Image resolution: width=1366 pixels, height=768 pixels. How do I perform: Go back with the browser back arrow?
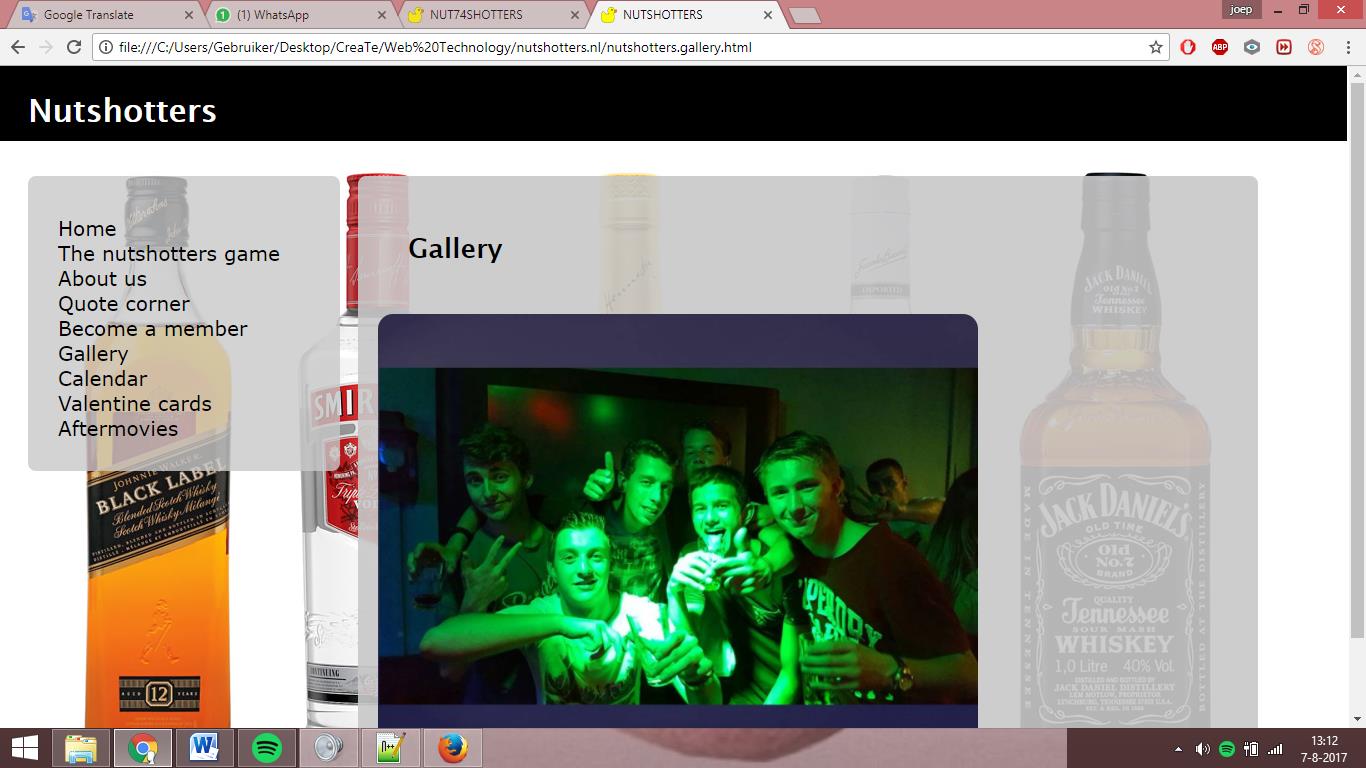point(17,47)
